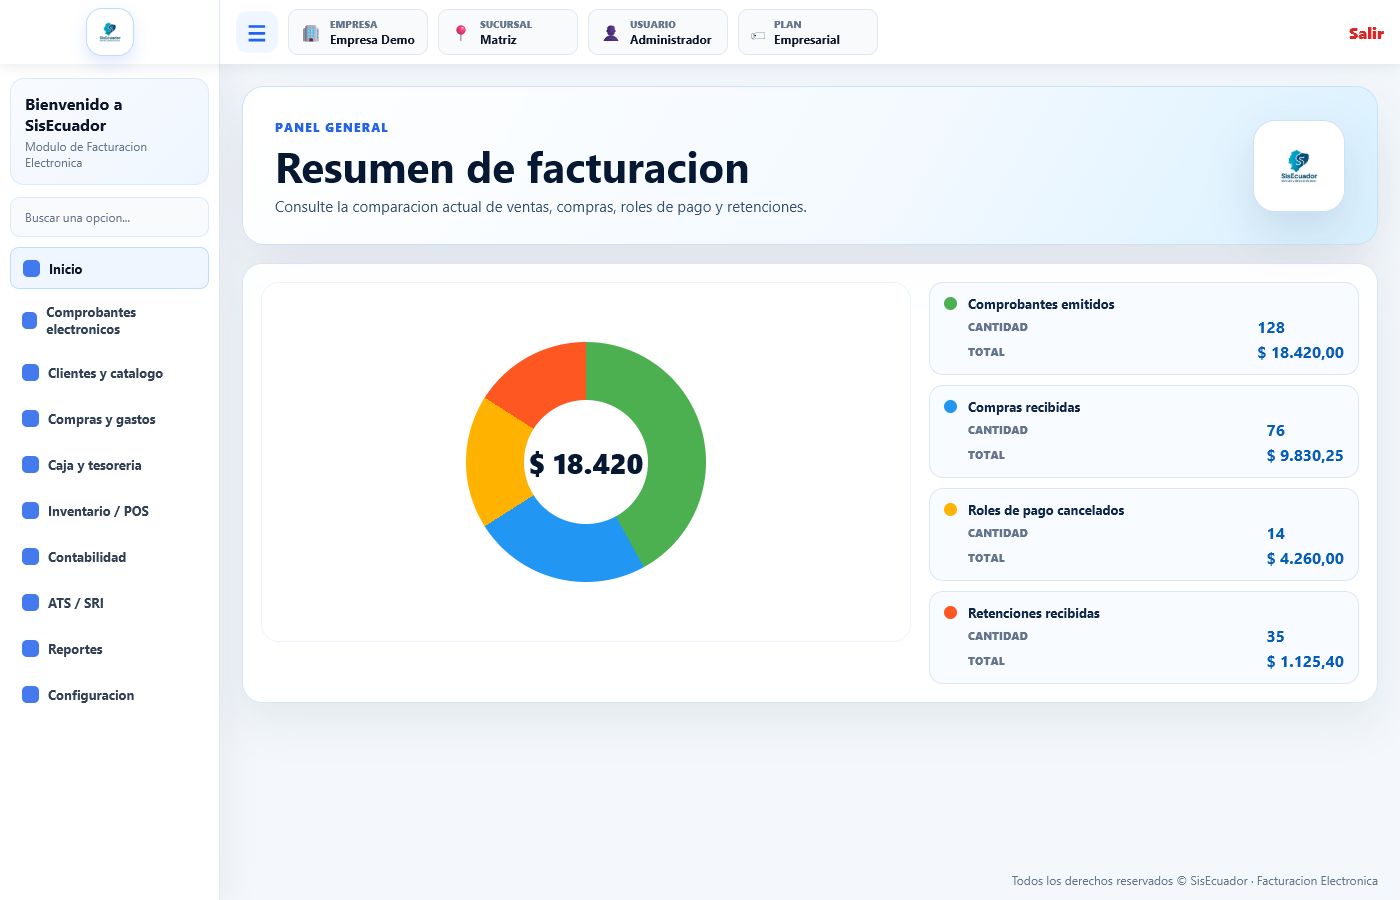Click the SisEcuador logo in sidebar header

pos(110,32)
